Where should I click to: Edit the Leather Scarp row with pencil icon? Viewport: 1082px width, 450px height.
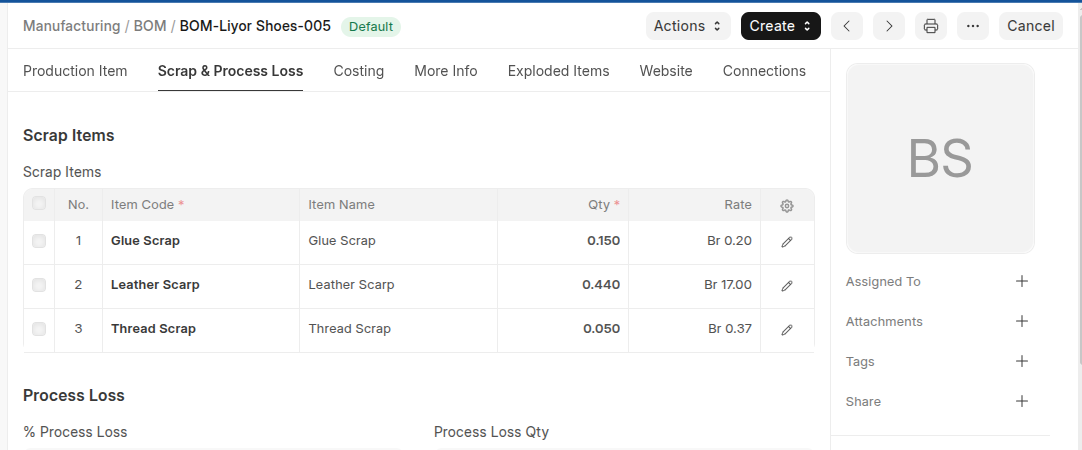point(787,286)
